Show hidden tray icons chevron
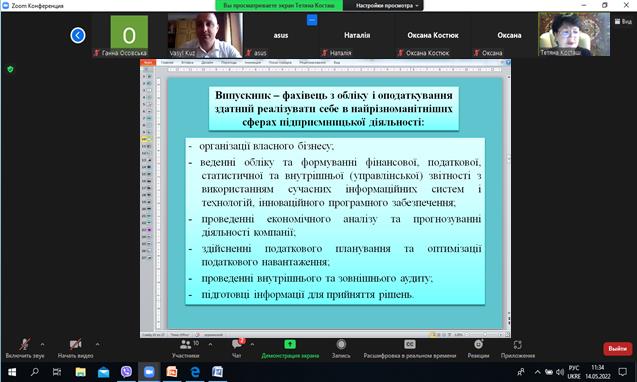The width and height of the screenshot is (637, 382). tap(537, 372)
